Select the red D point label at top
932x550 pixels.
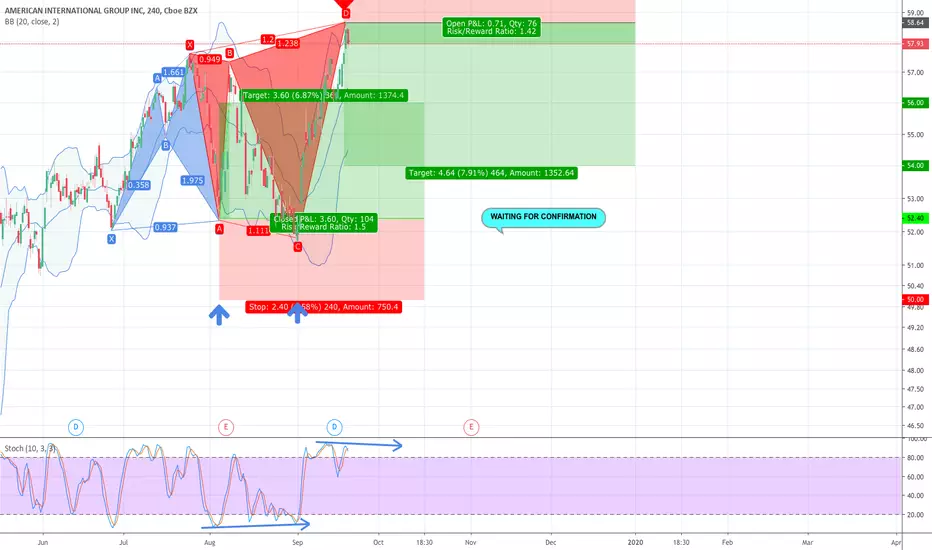(345, 13)
